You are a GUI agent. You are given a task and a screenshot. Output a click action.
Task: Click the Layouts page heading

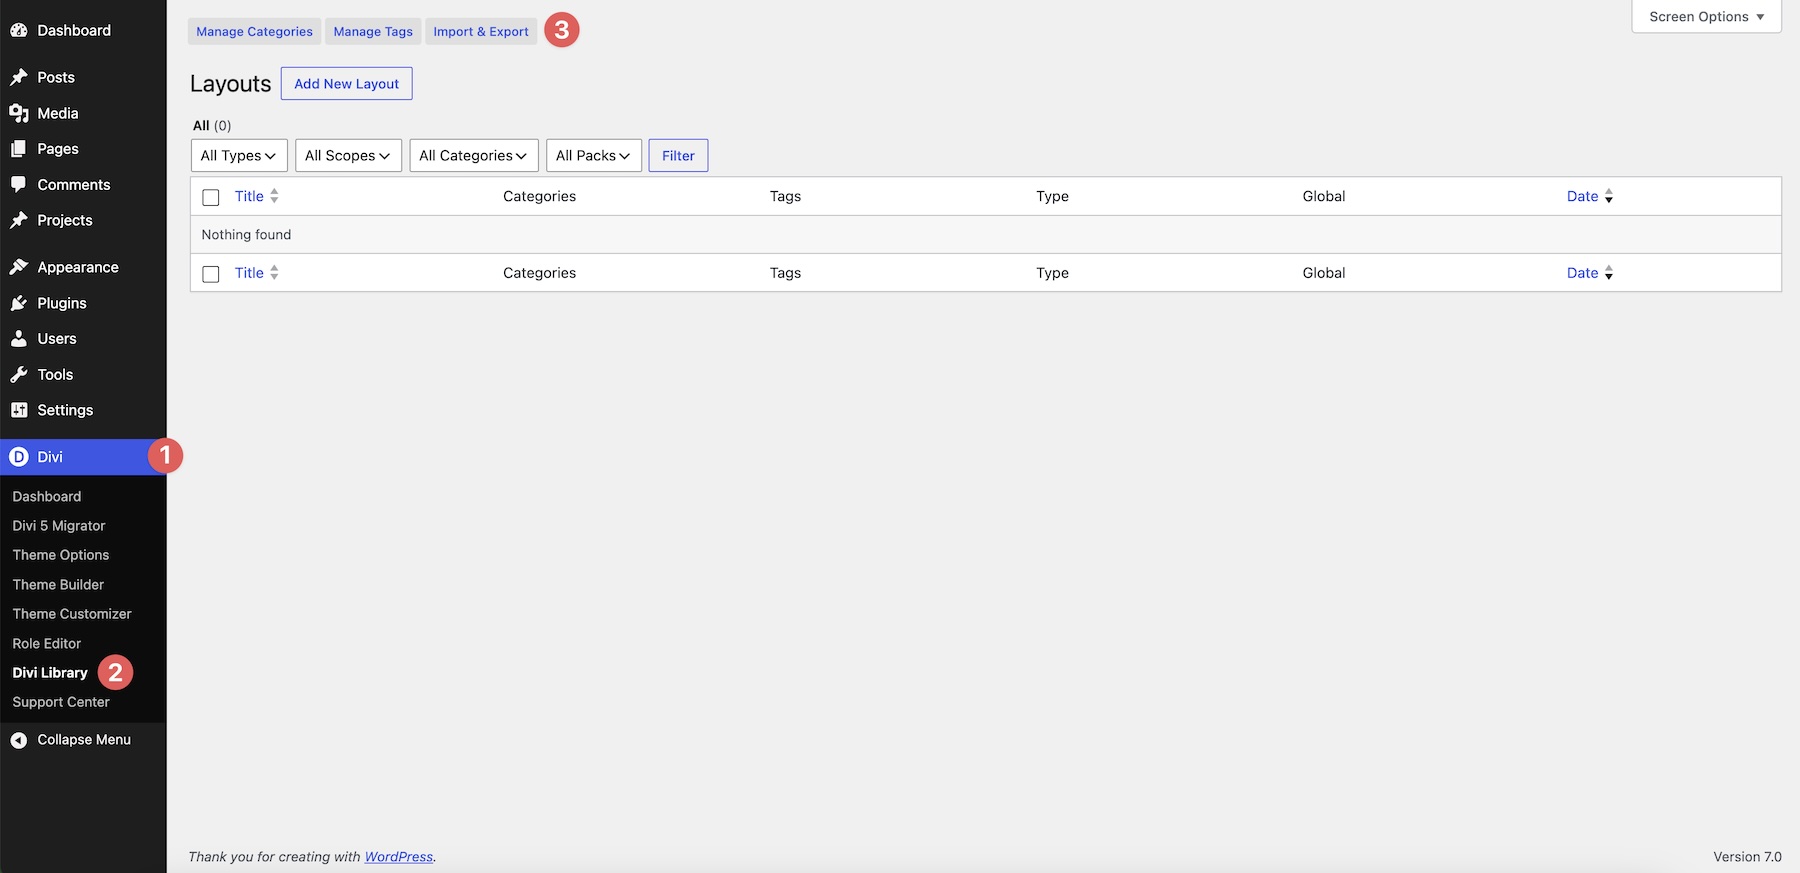tap(230, 84)
